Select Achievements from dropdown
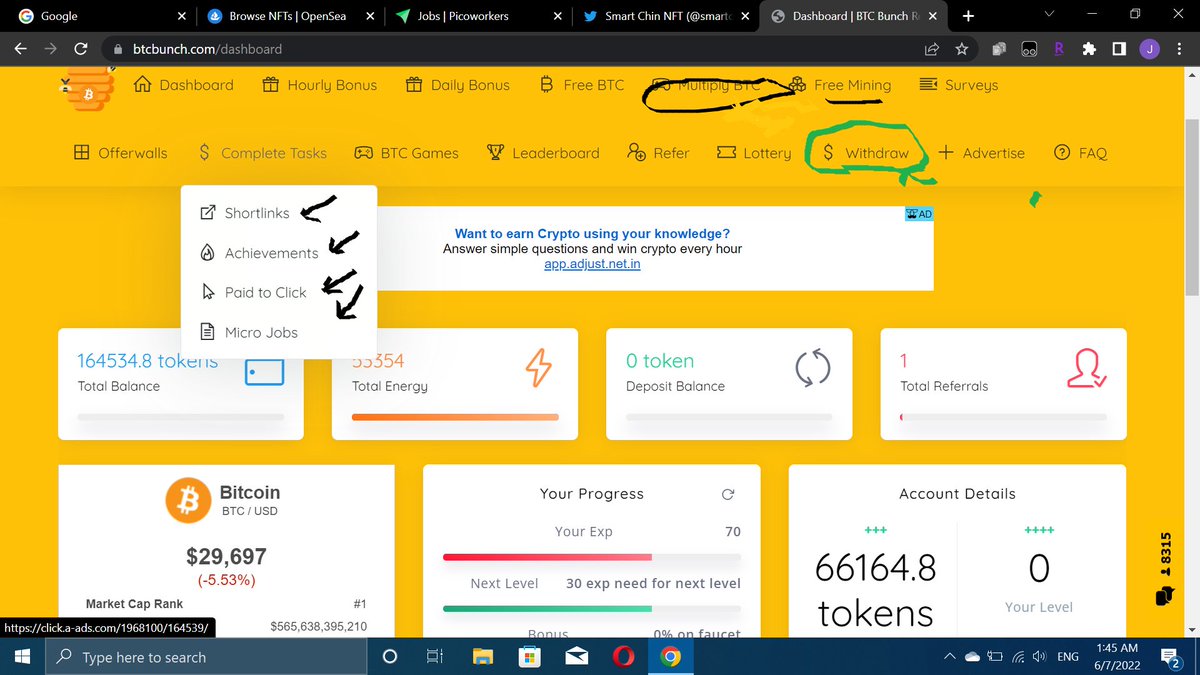The height and width of the screenshot is (675, 1200). pos(259,253)
